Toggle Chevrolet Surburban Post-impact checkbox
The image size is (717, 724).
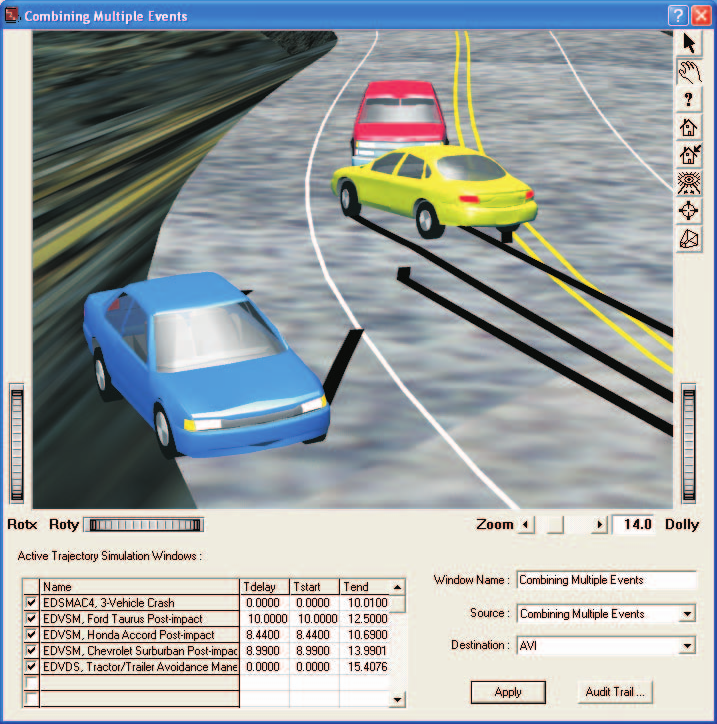click(x=31, y=651)
